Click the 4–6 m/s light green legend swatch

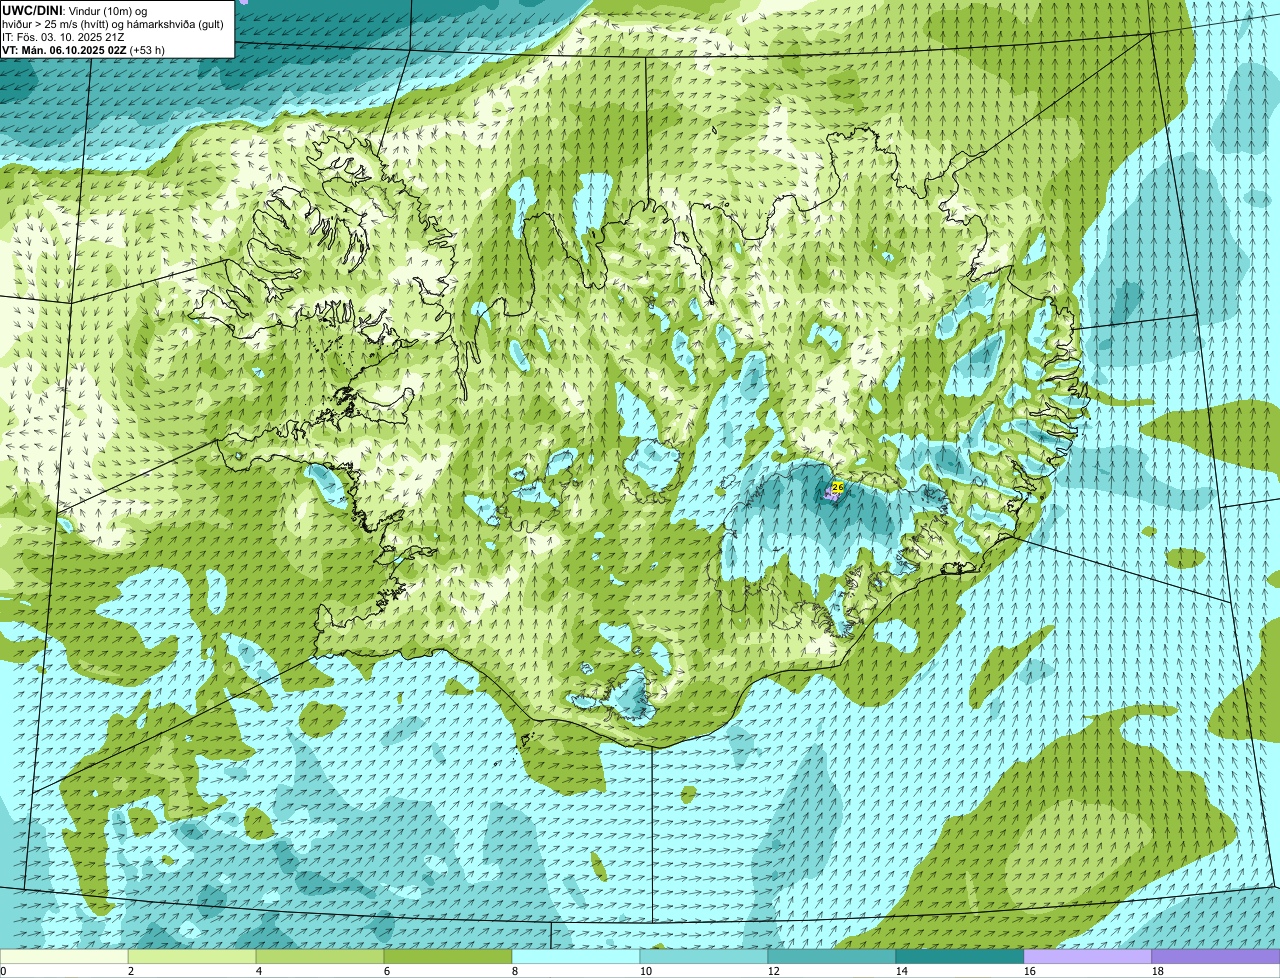320,956
